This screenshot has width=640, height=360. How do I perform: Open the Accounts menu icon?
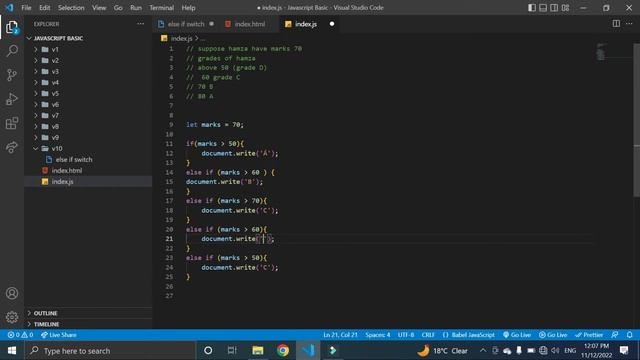coord(12,293)
